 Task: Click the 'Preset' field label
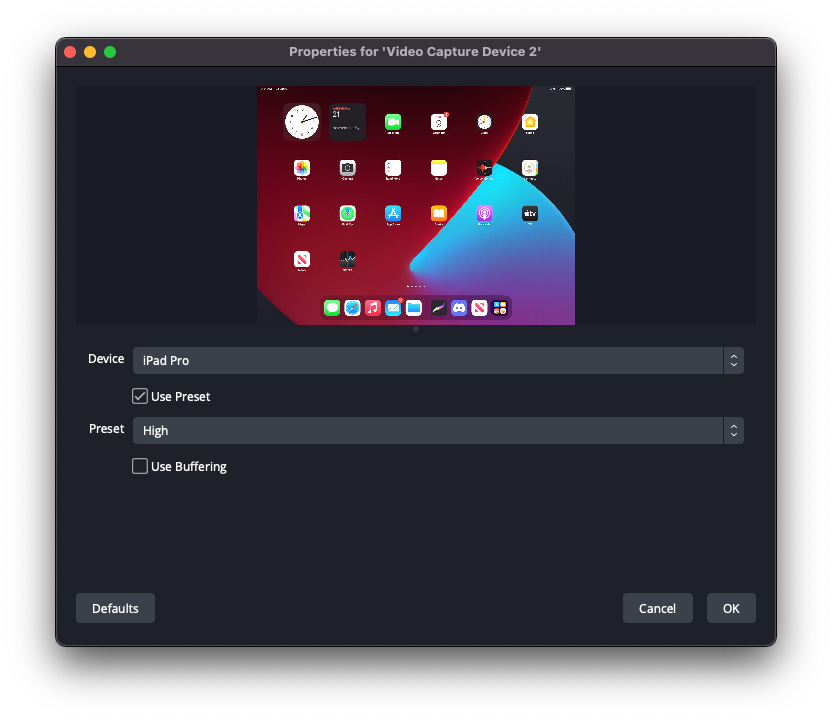pyautogui.click(x=107, y=429)
